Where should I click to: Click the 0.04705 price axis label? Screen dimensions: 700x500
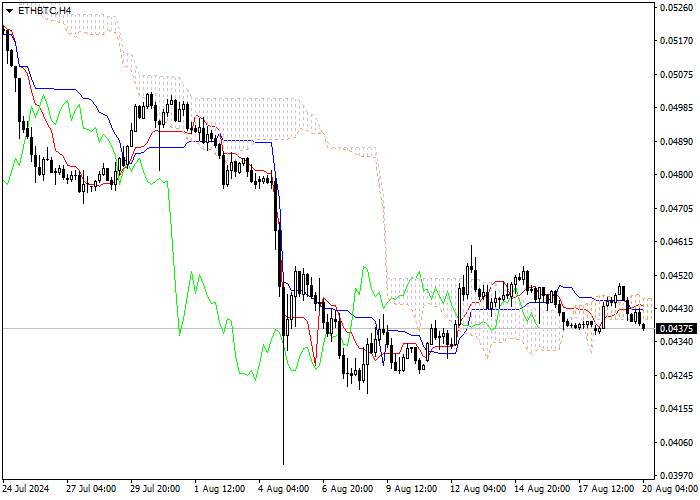[676, 208]
